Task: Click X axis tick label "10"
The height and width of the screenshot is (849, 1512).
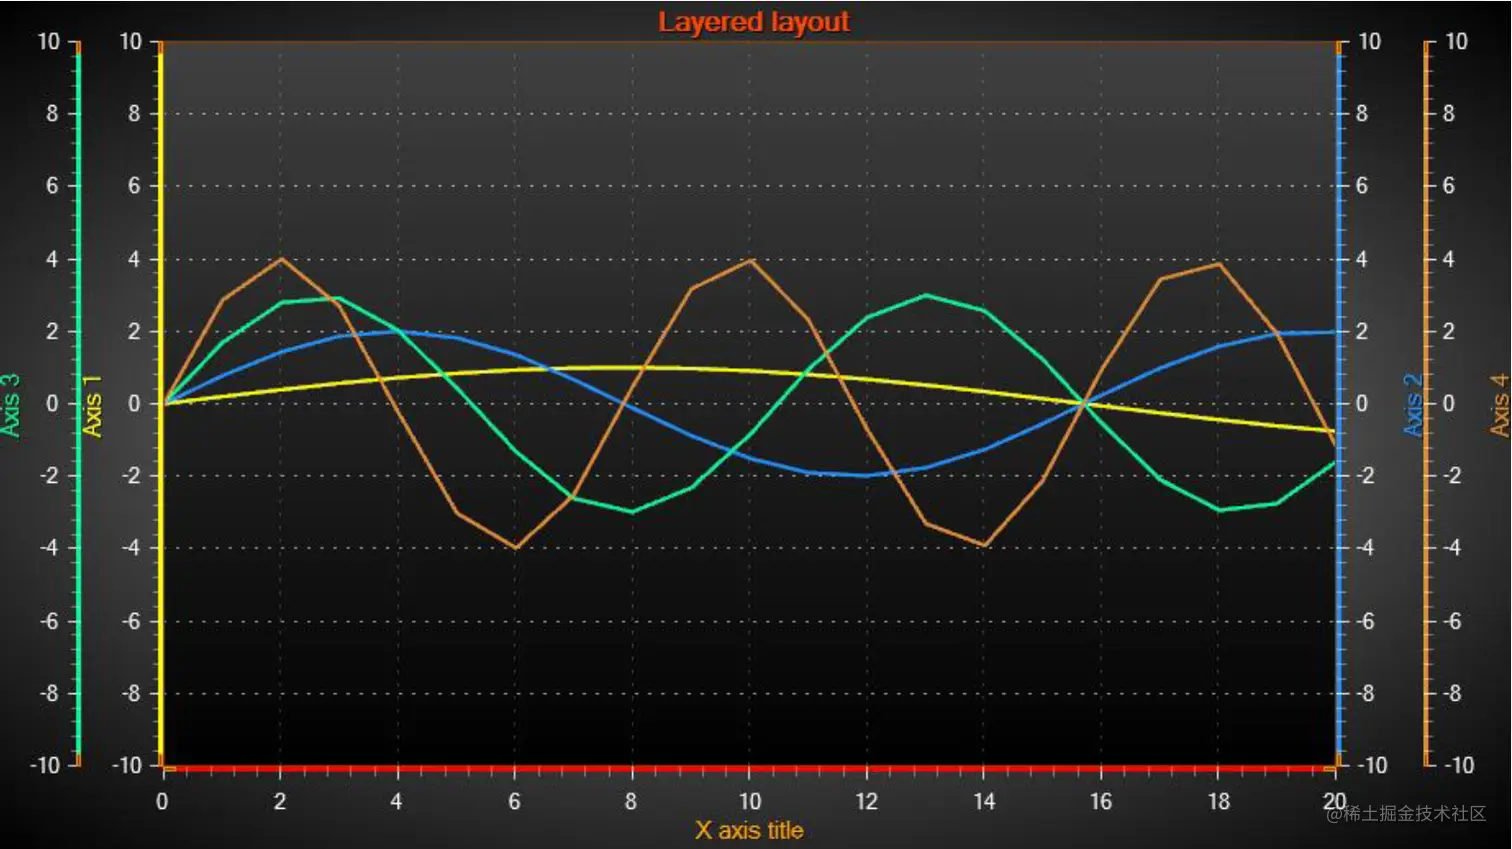Action: (x=749, y=801)
